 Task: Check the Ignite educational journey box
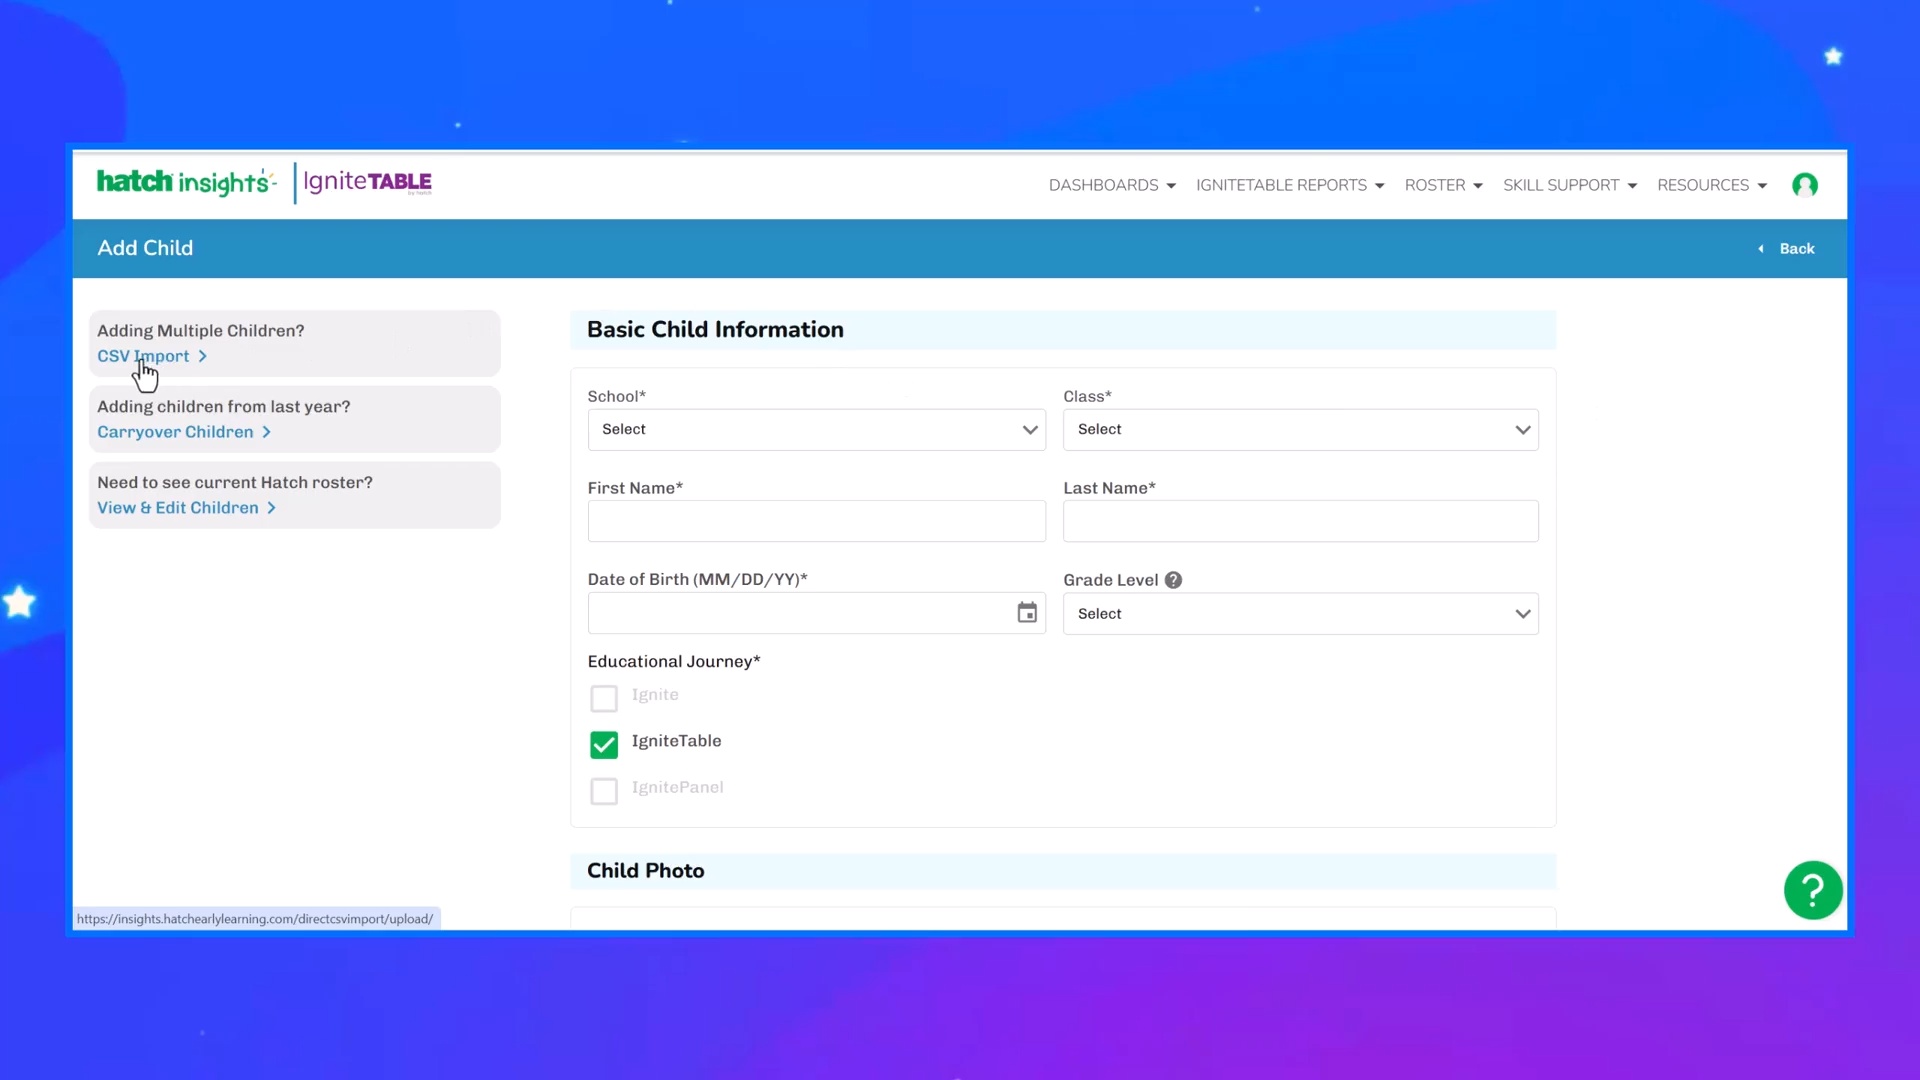click(604, 698)
